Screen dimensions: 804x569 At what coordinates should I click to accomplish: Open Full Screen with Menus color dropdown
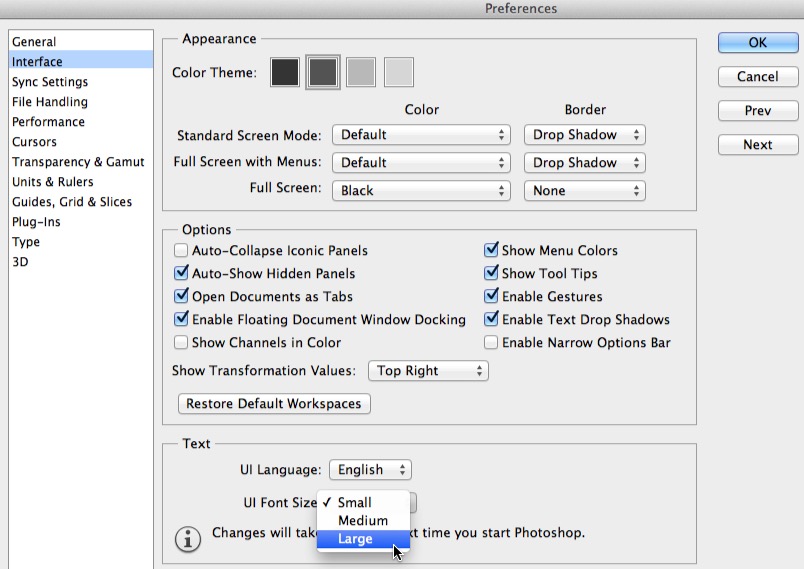coord(421,162)
